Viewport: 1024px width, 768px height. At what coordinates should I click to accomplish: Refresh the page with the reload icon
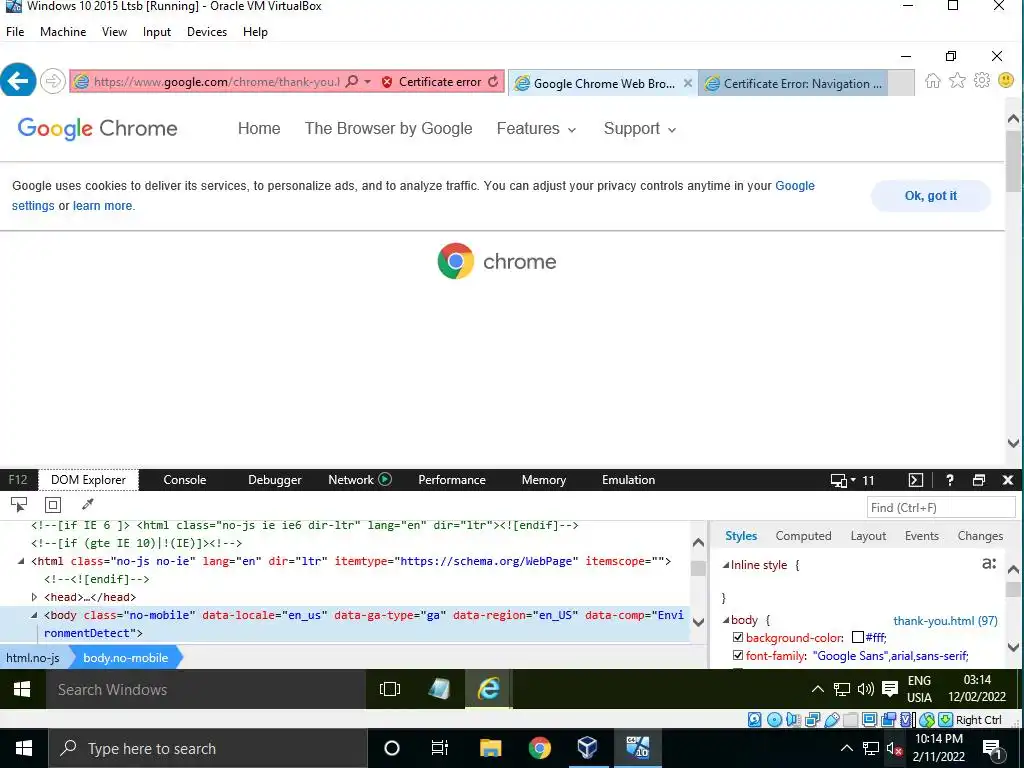click(493, 82)
